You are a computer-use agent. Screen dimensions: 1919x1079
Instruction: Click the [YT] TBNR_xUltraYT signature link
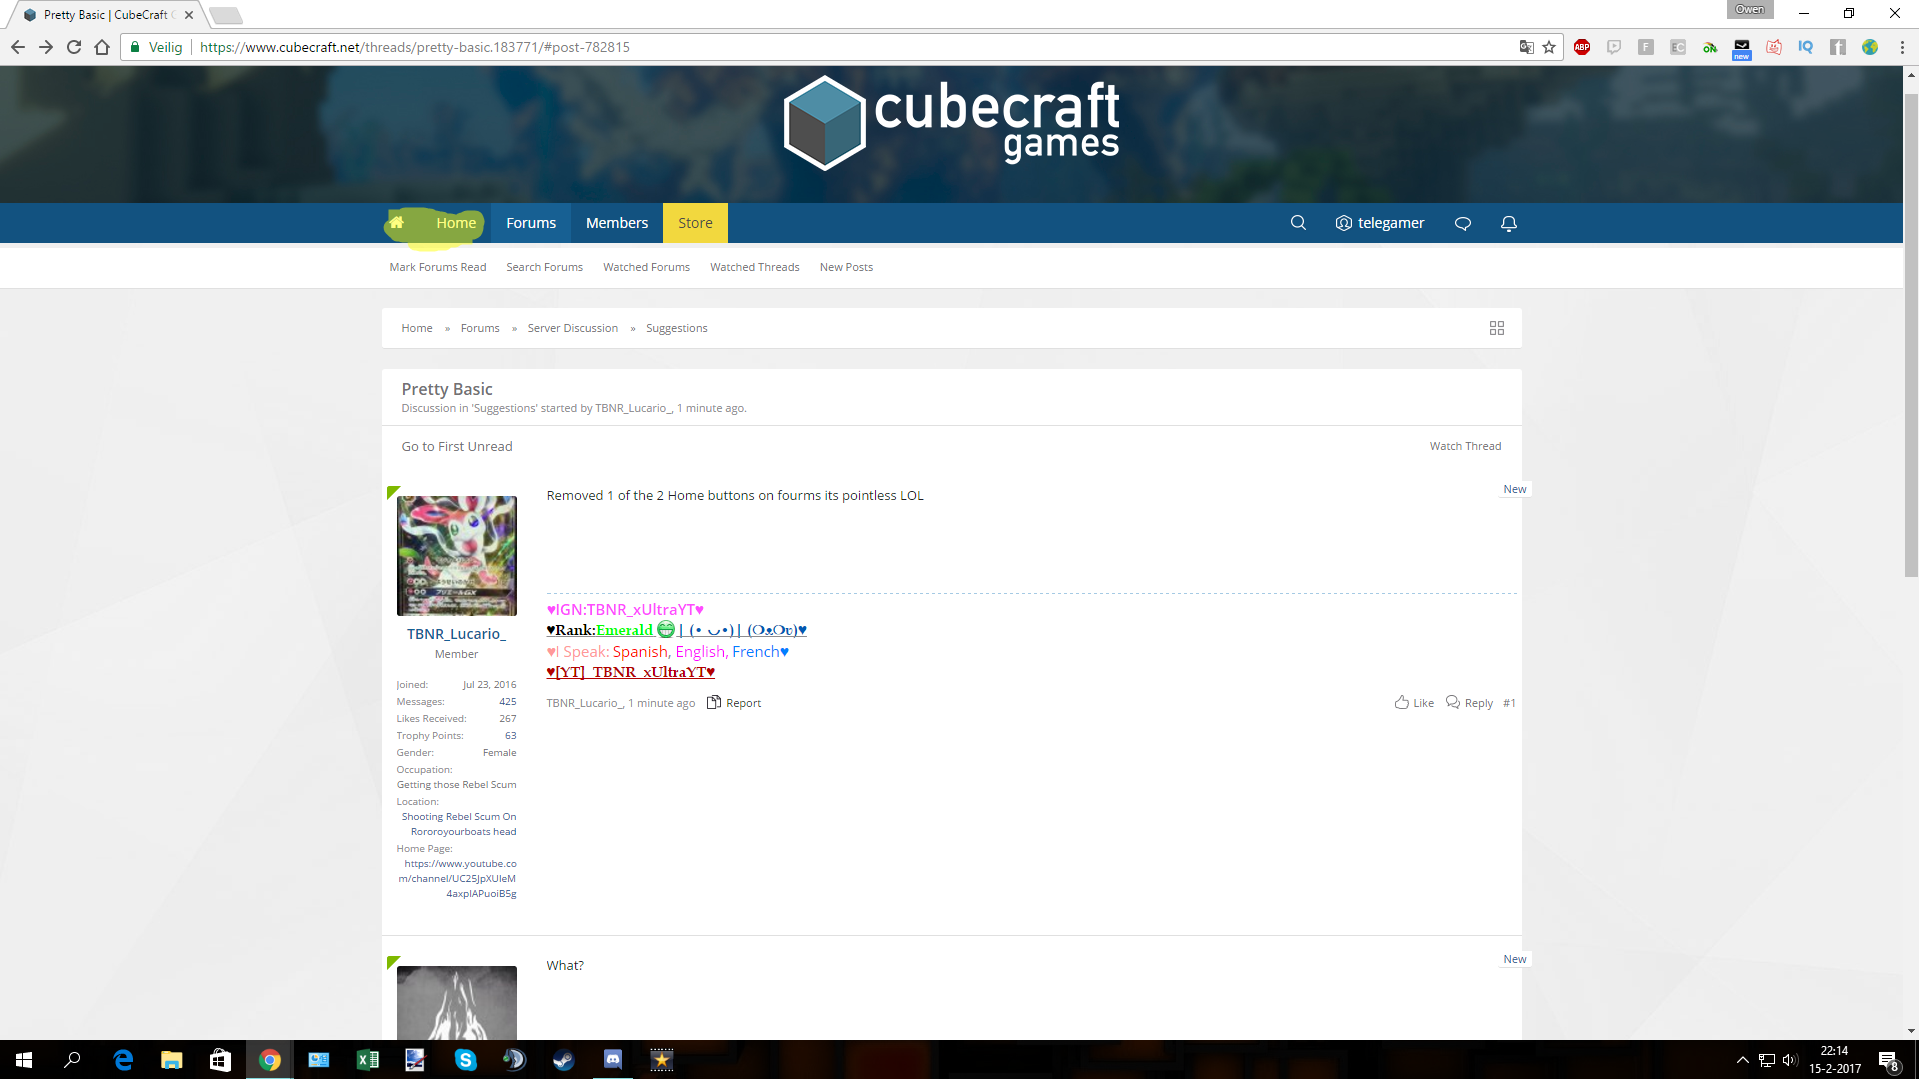631,672
